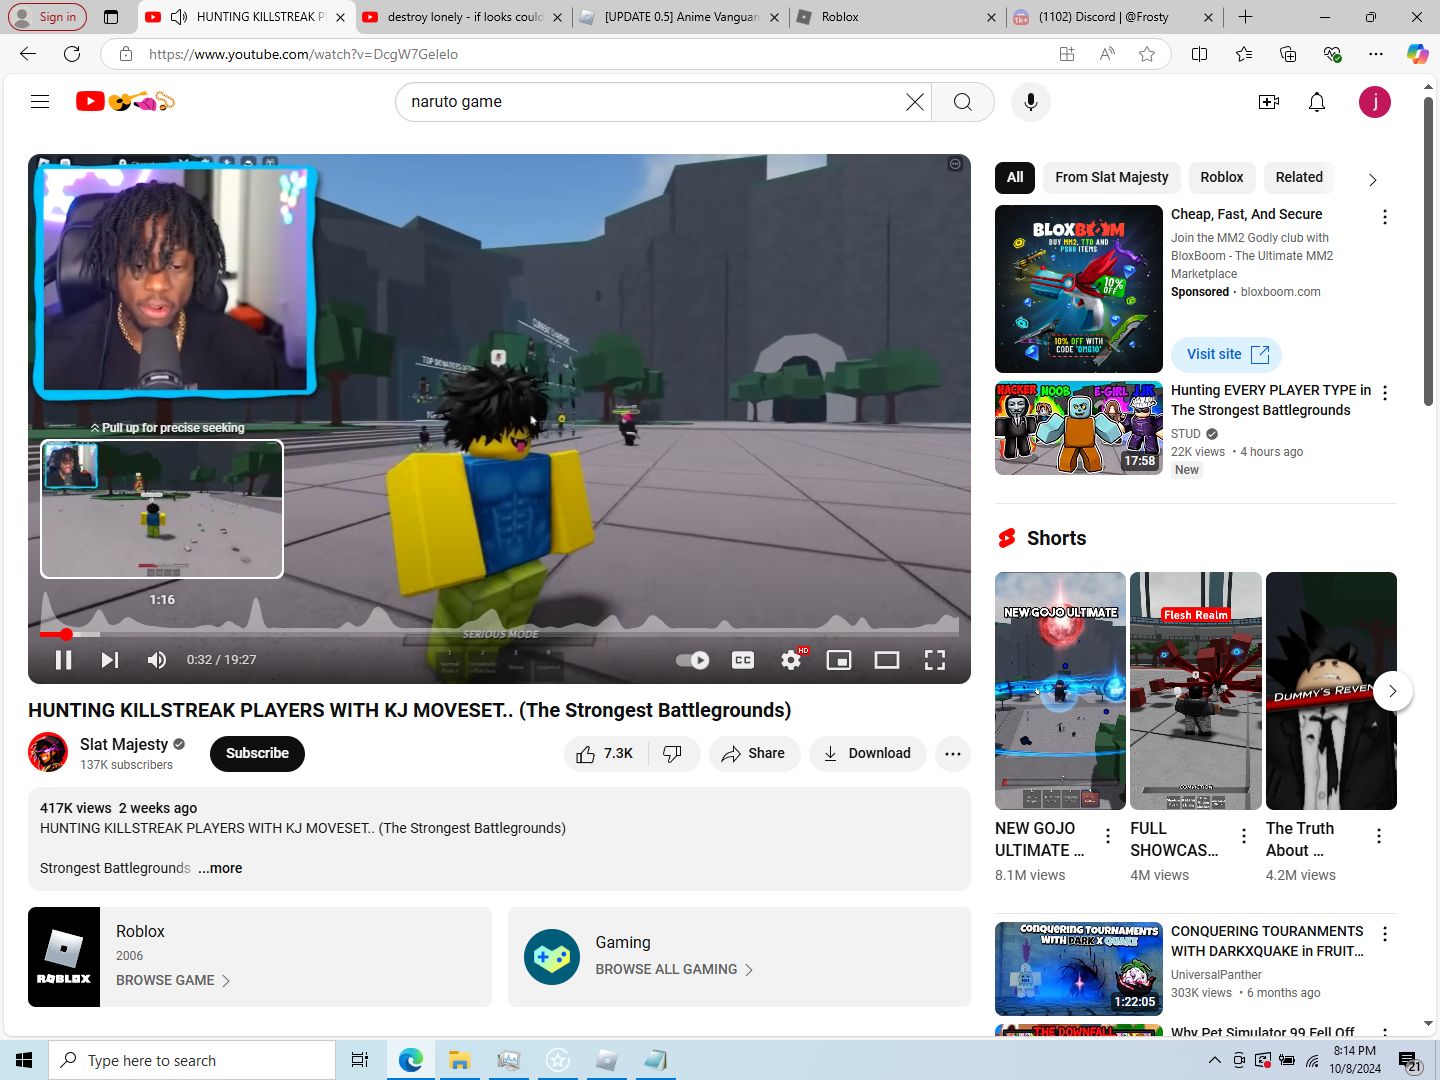
Task: Open YouTube notifications bell
Action: pyautogui.click(x=1317, y=102)
